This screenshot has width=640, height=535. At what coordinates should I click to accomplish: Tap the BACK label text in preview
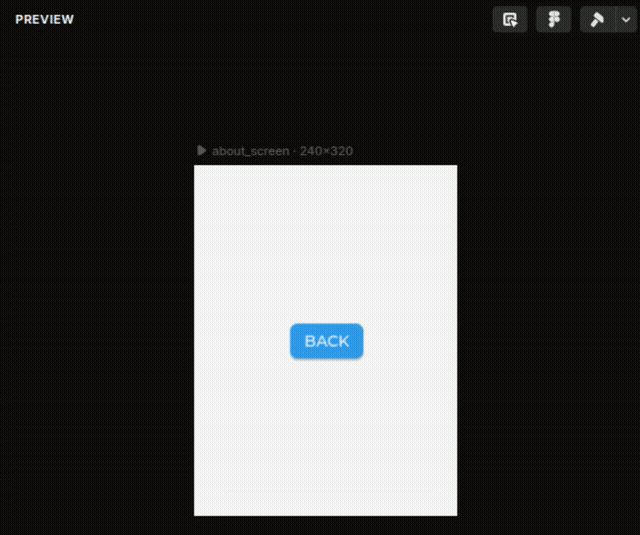click(327, 341)
